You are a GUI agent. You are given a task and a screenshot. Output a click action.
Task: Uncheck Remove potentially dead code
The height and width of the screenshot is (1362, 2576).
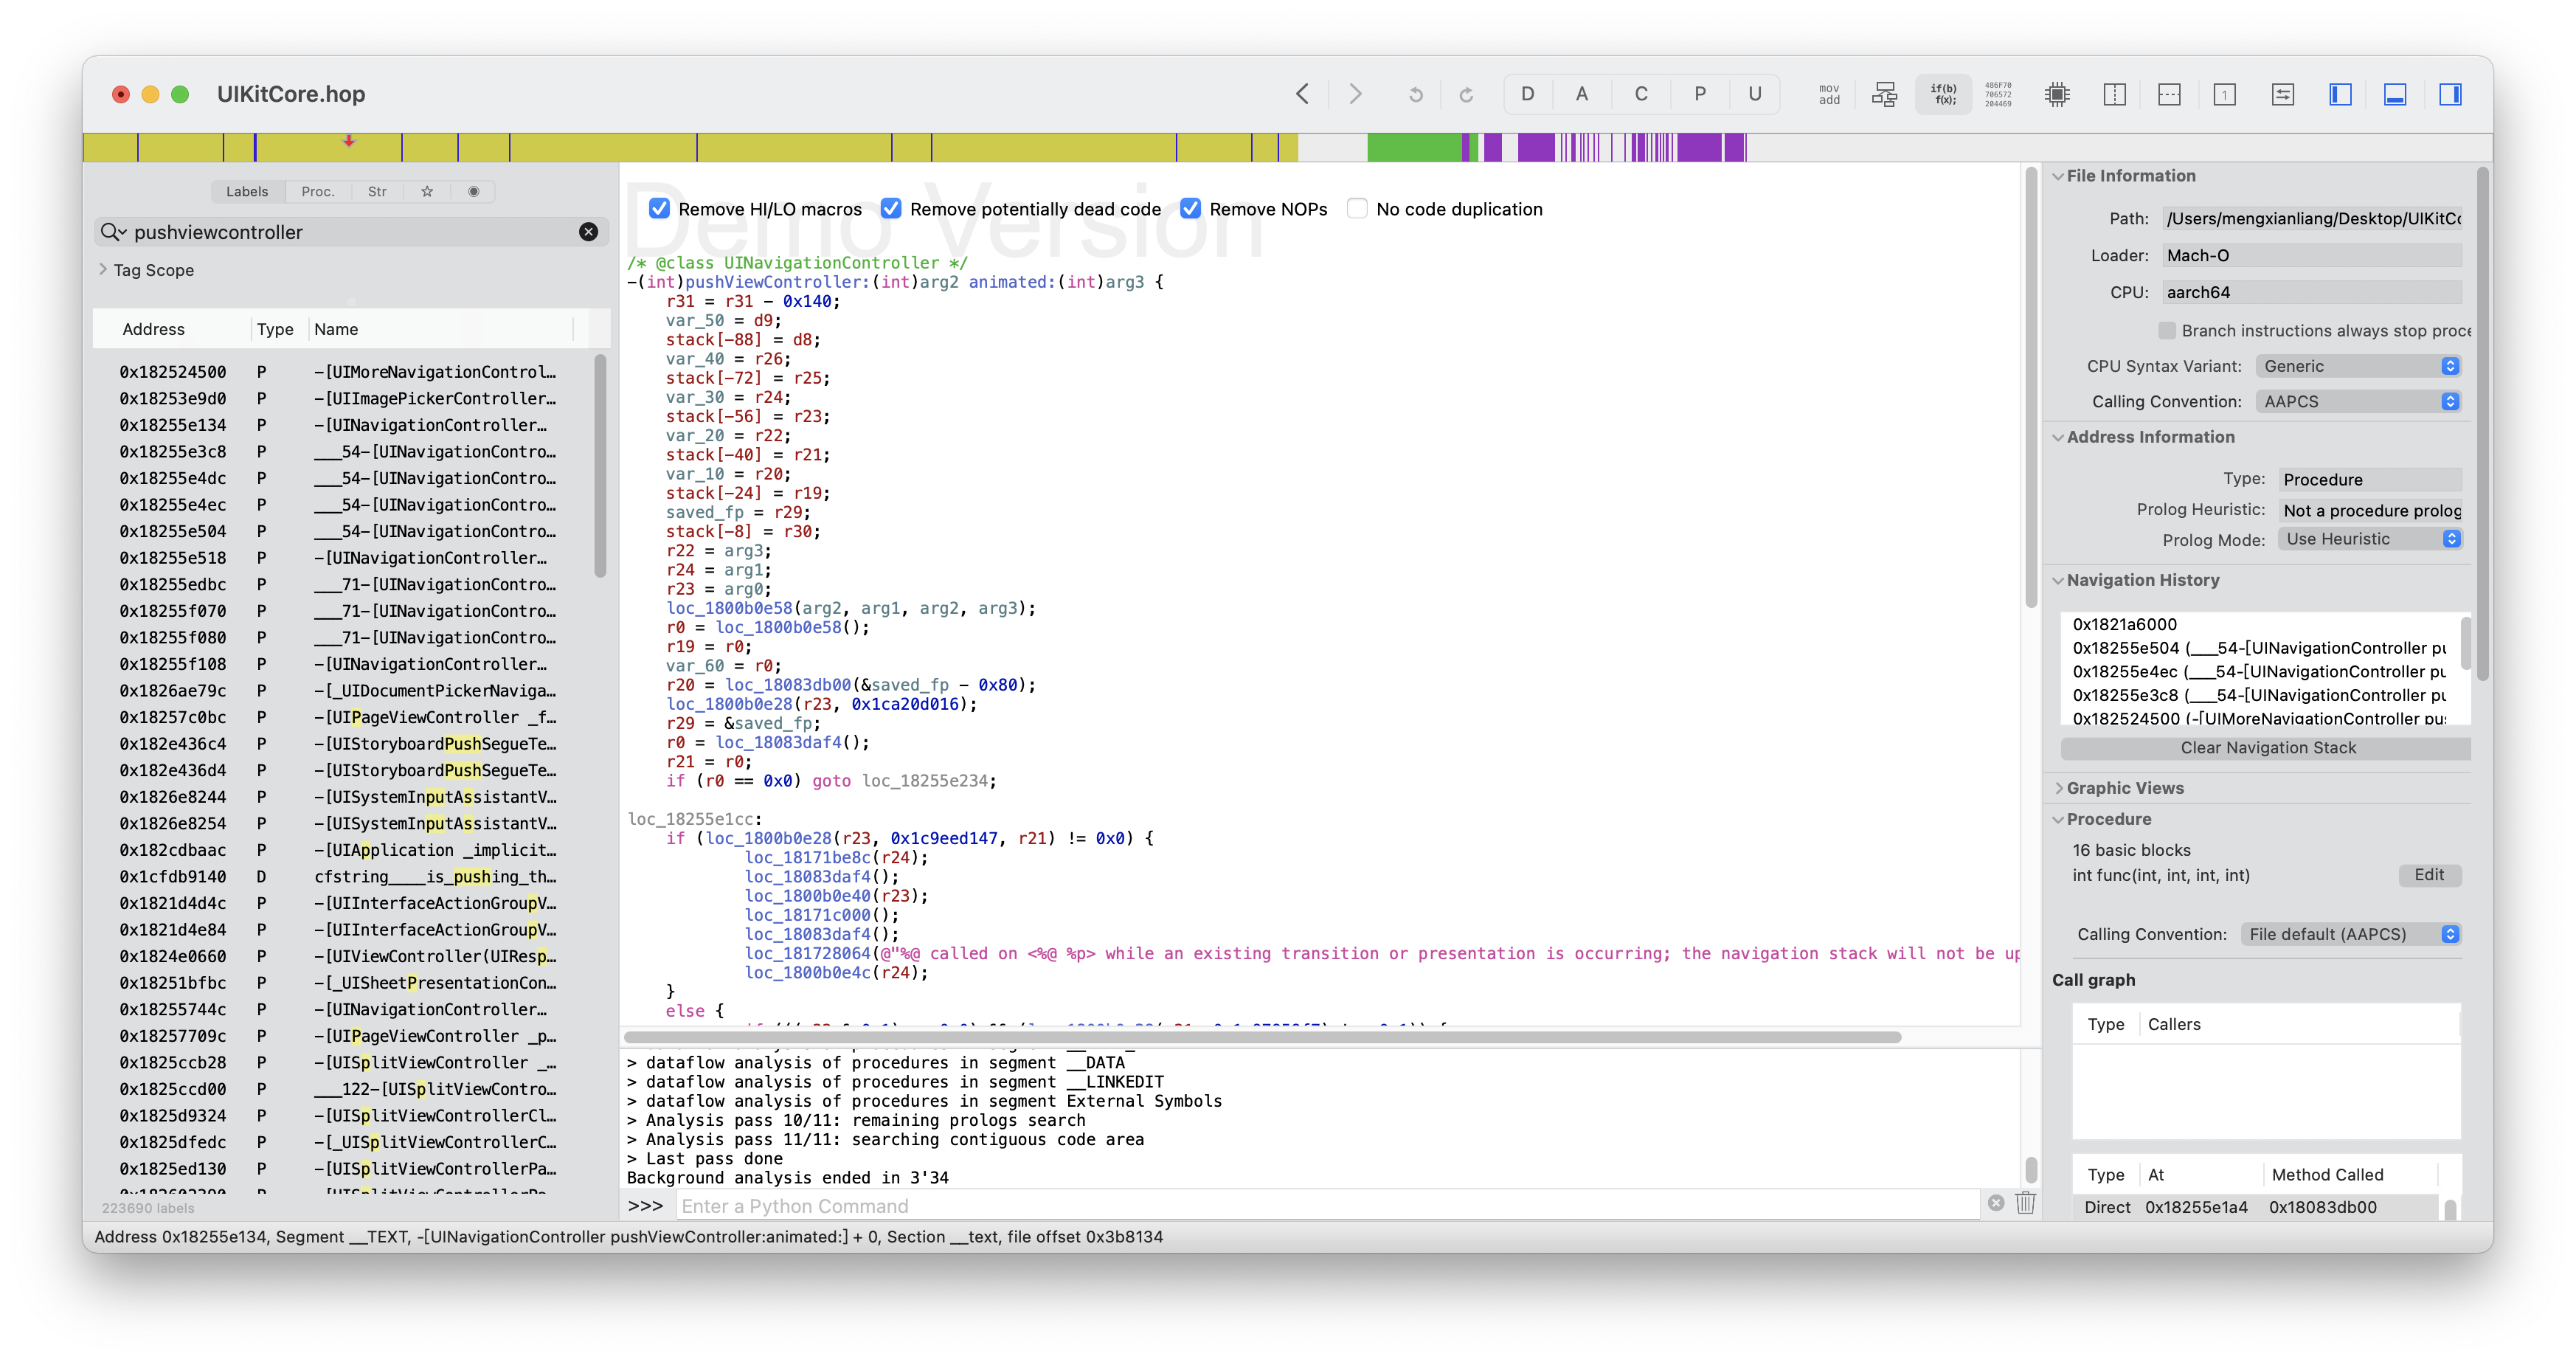[x=891, y=209]
